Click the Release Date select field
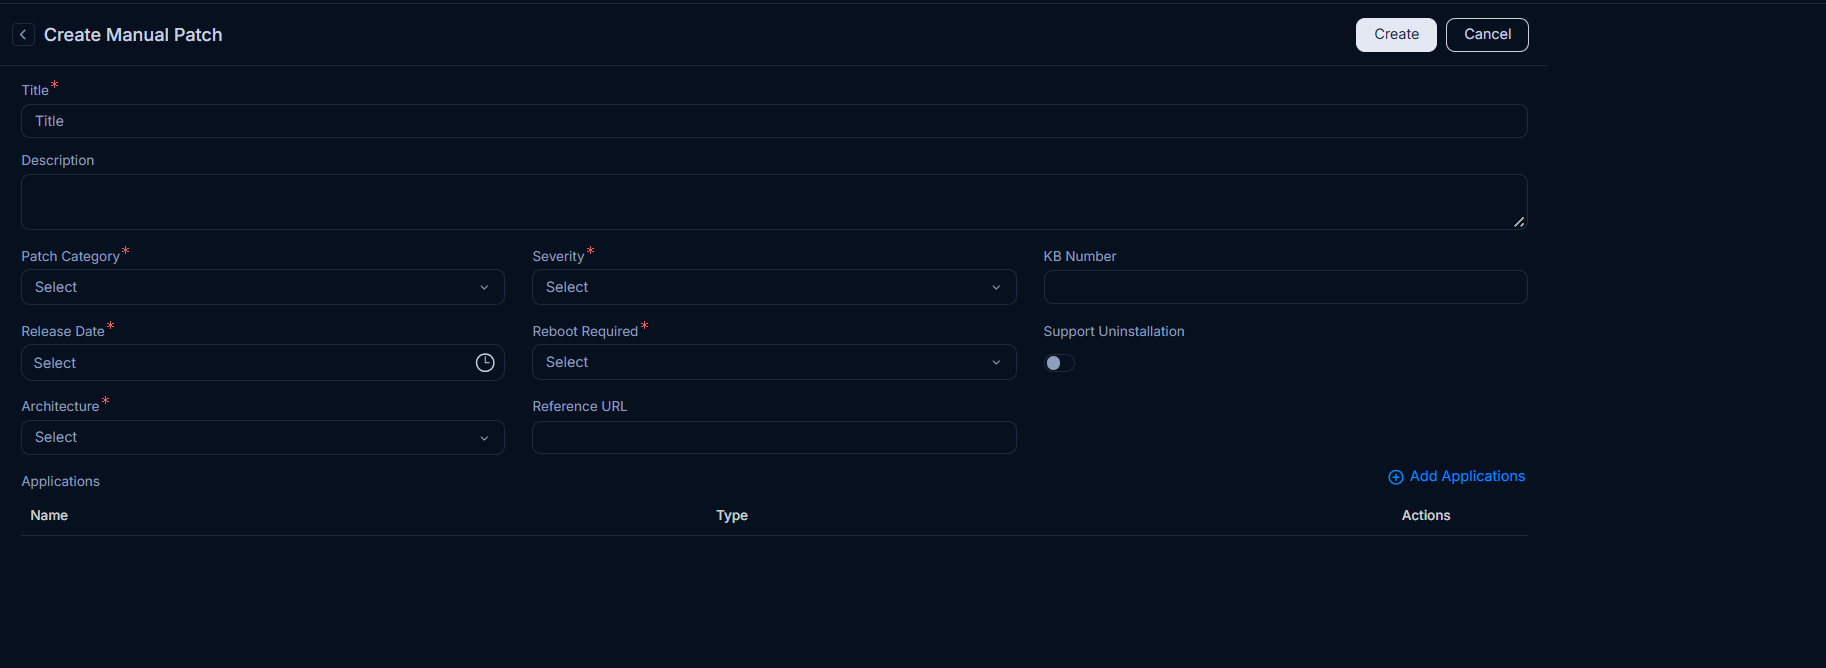 click(x=263, y=363)
